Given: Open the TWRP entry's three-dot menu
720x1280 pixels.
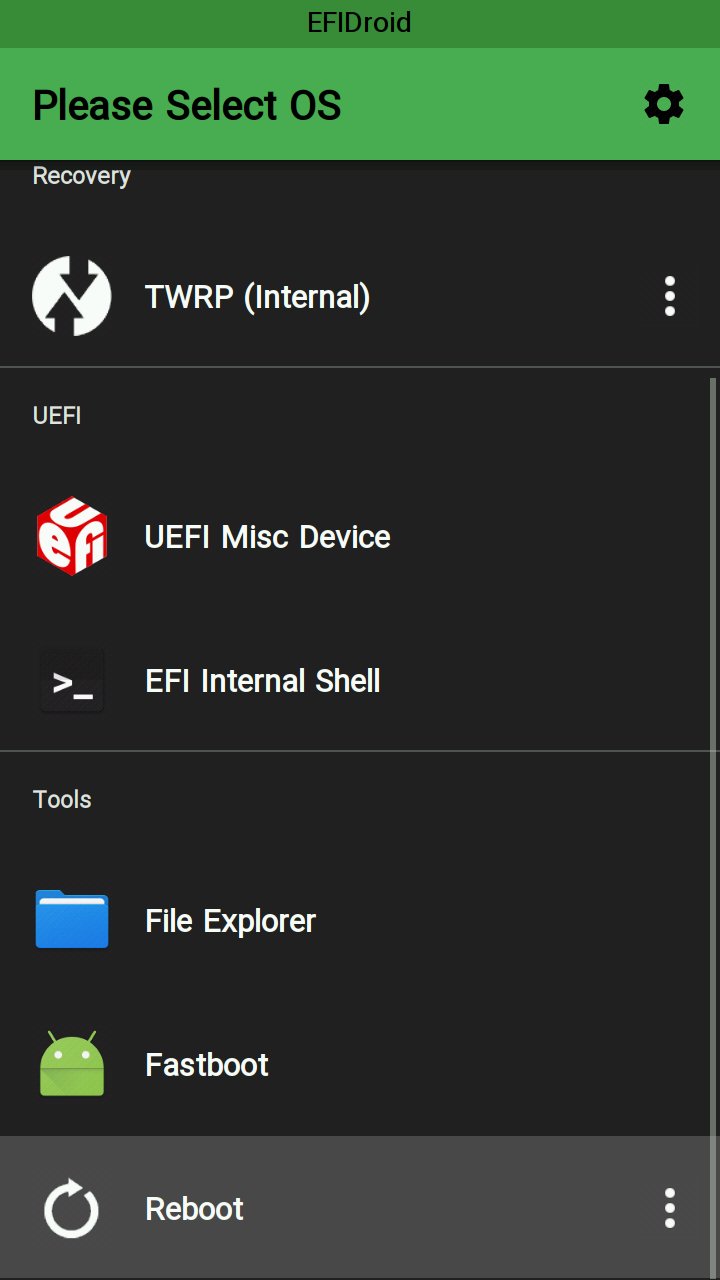Looking at the screenshot, I should 669,296.
